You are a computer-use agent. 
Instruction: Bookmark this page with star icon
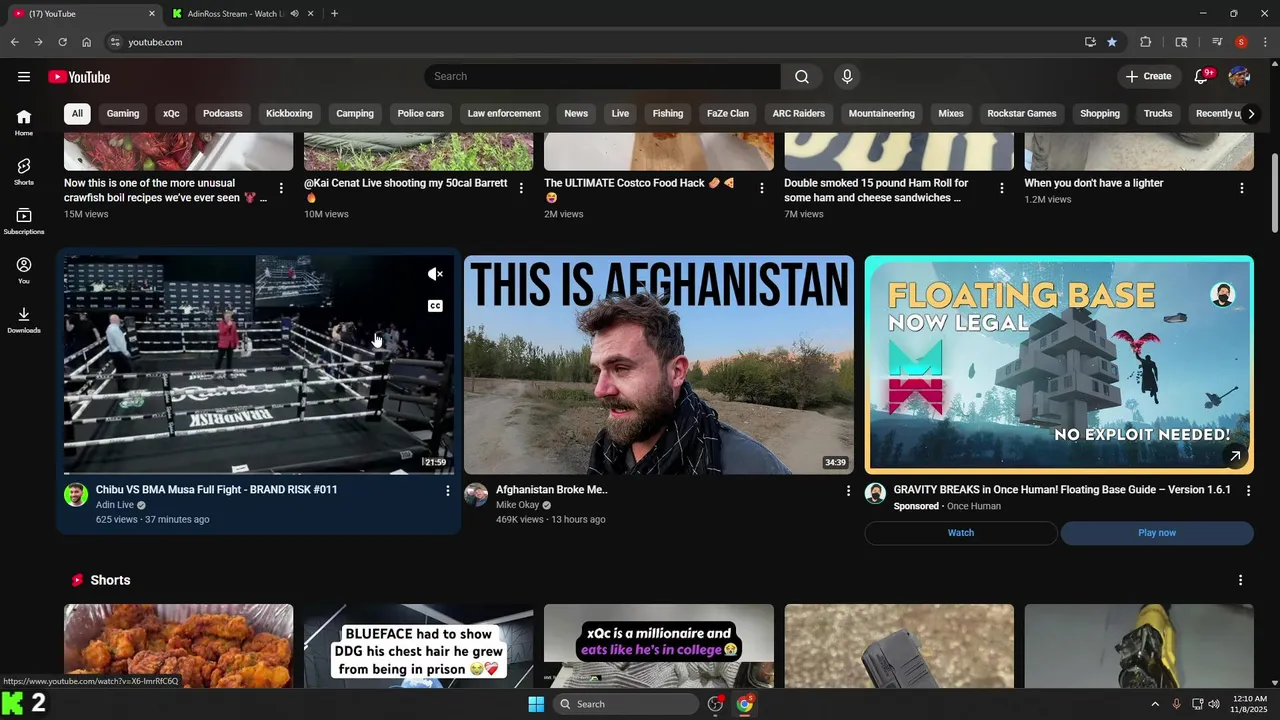(x=1112, y=42)
